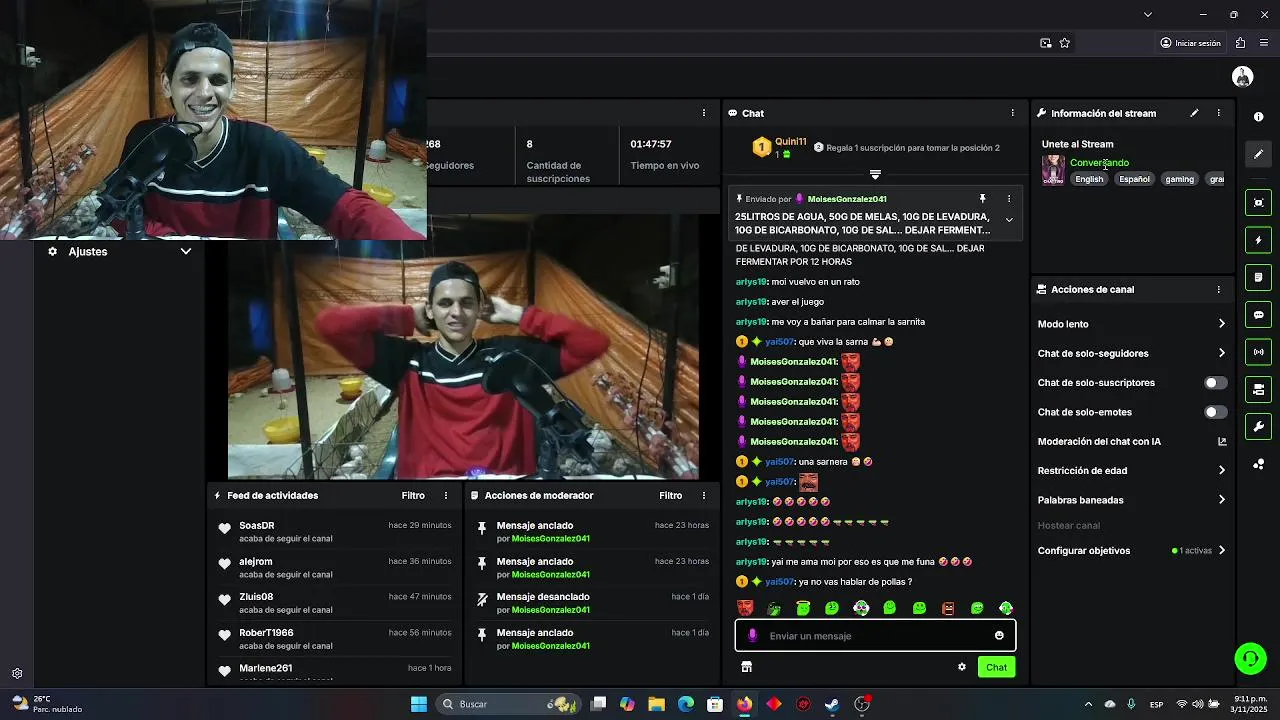This screenshot has height=720, width=1280.
Task: Select the gaming tag
Action: 1179,179
